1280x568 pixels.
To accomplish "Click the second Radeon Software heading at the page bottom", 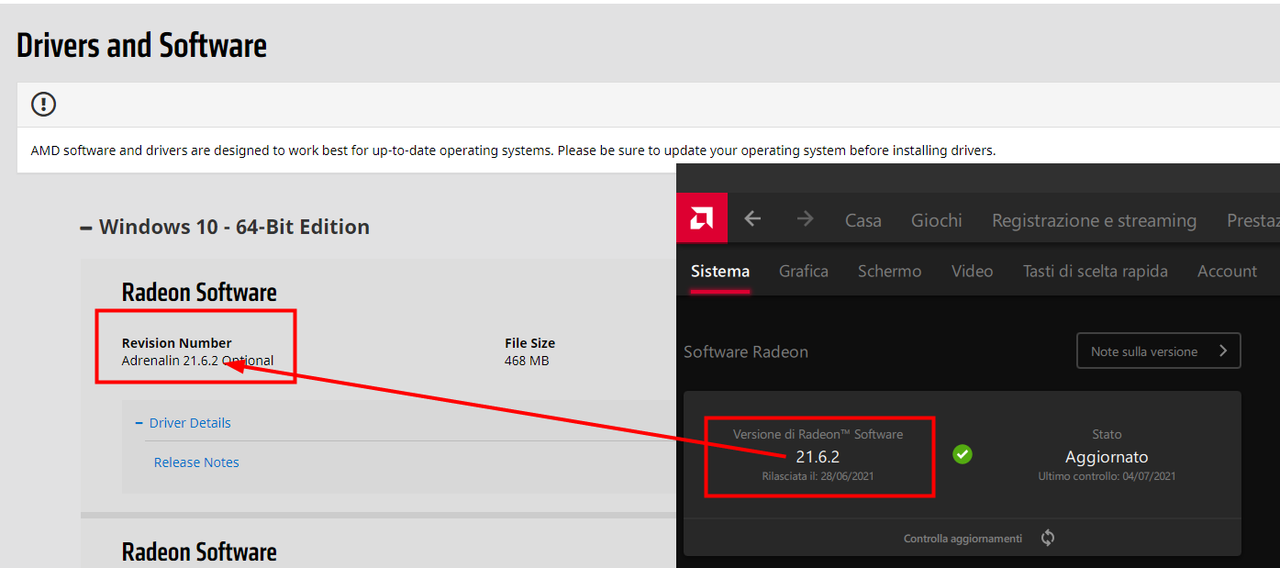I will pos(199,551).
